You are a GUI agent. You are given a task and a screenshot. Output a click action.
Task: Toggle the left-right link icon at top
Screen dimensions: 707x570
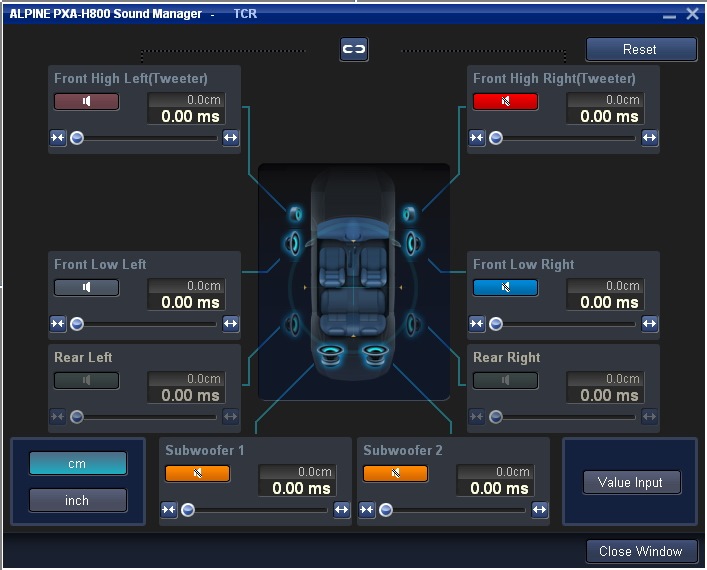(354, 49)
